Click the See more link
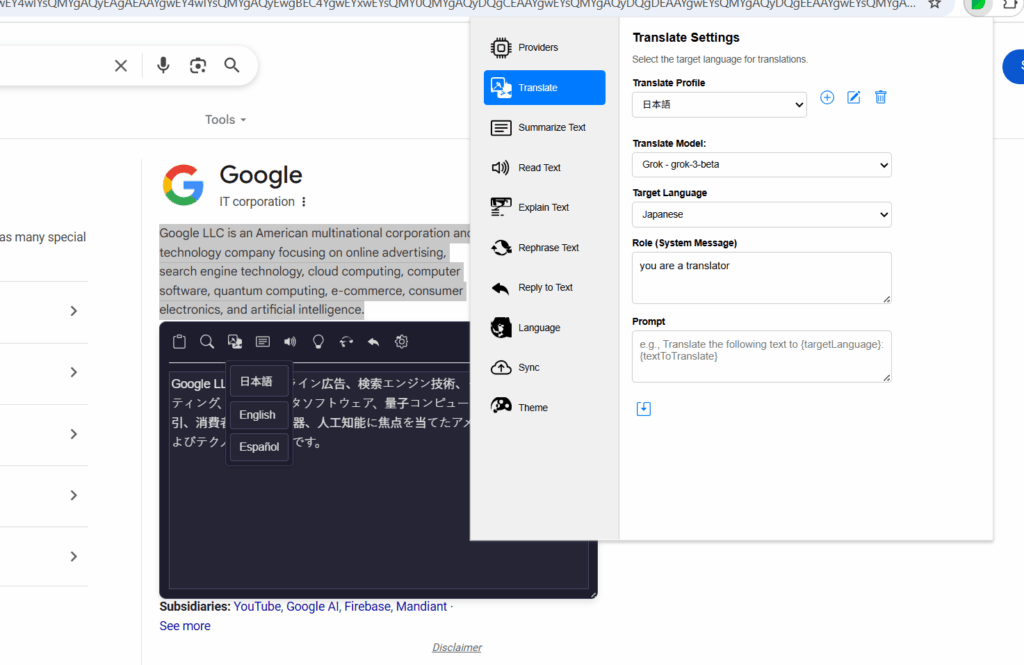 click(x=185, y=626)
